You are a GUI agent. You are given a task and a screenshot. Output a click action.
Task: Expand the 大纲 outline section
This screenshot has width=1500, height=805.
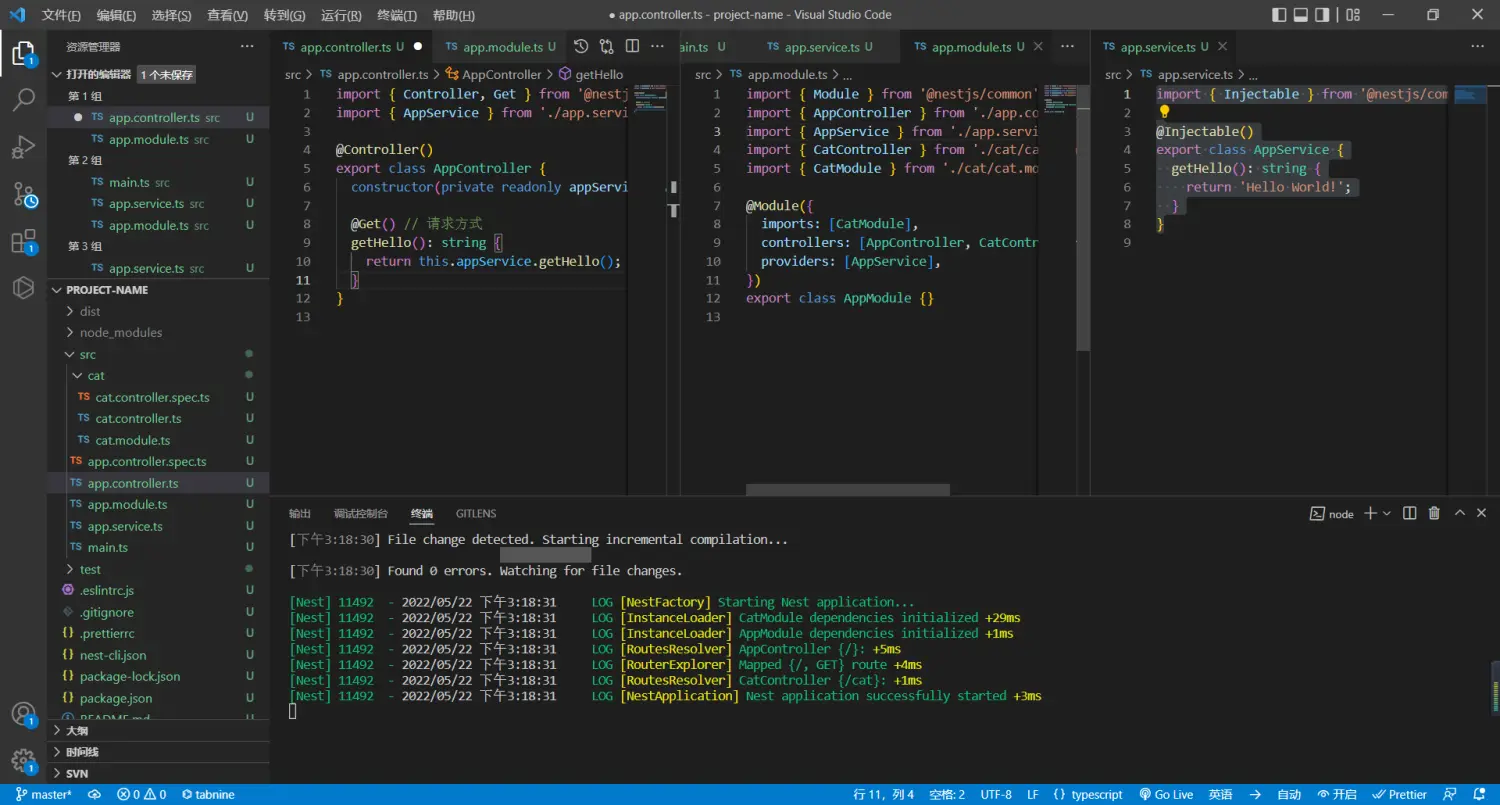(77, 730)
